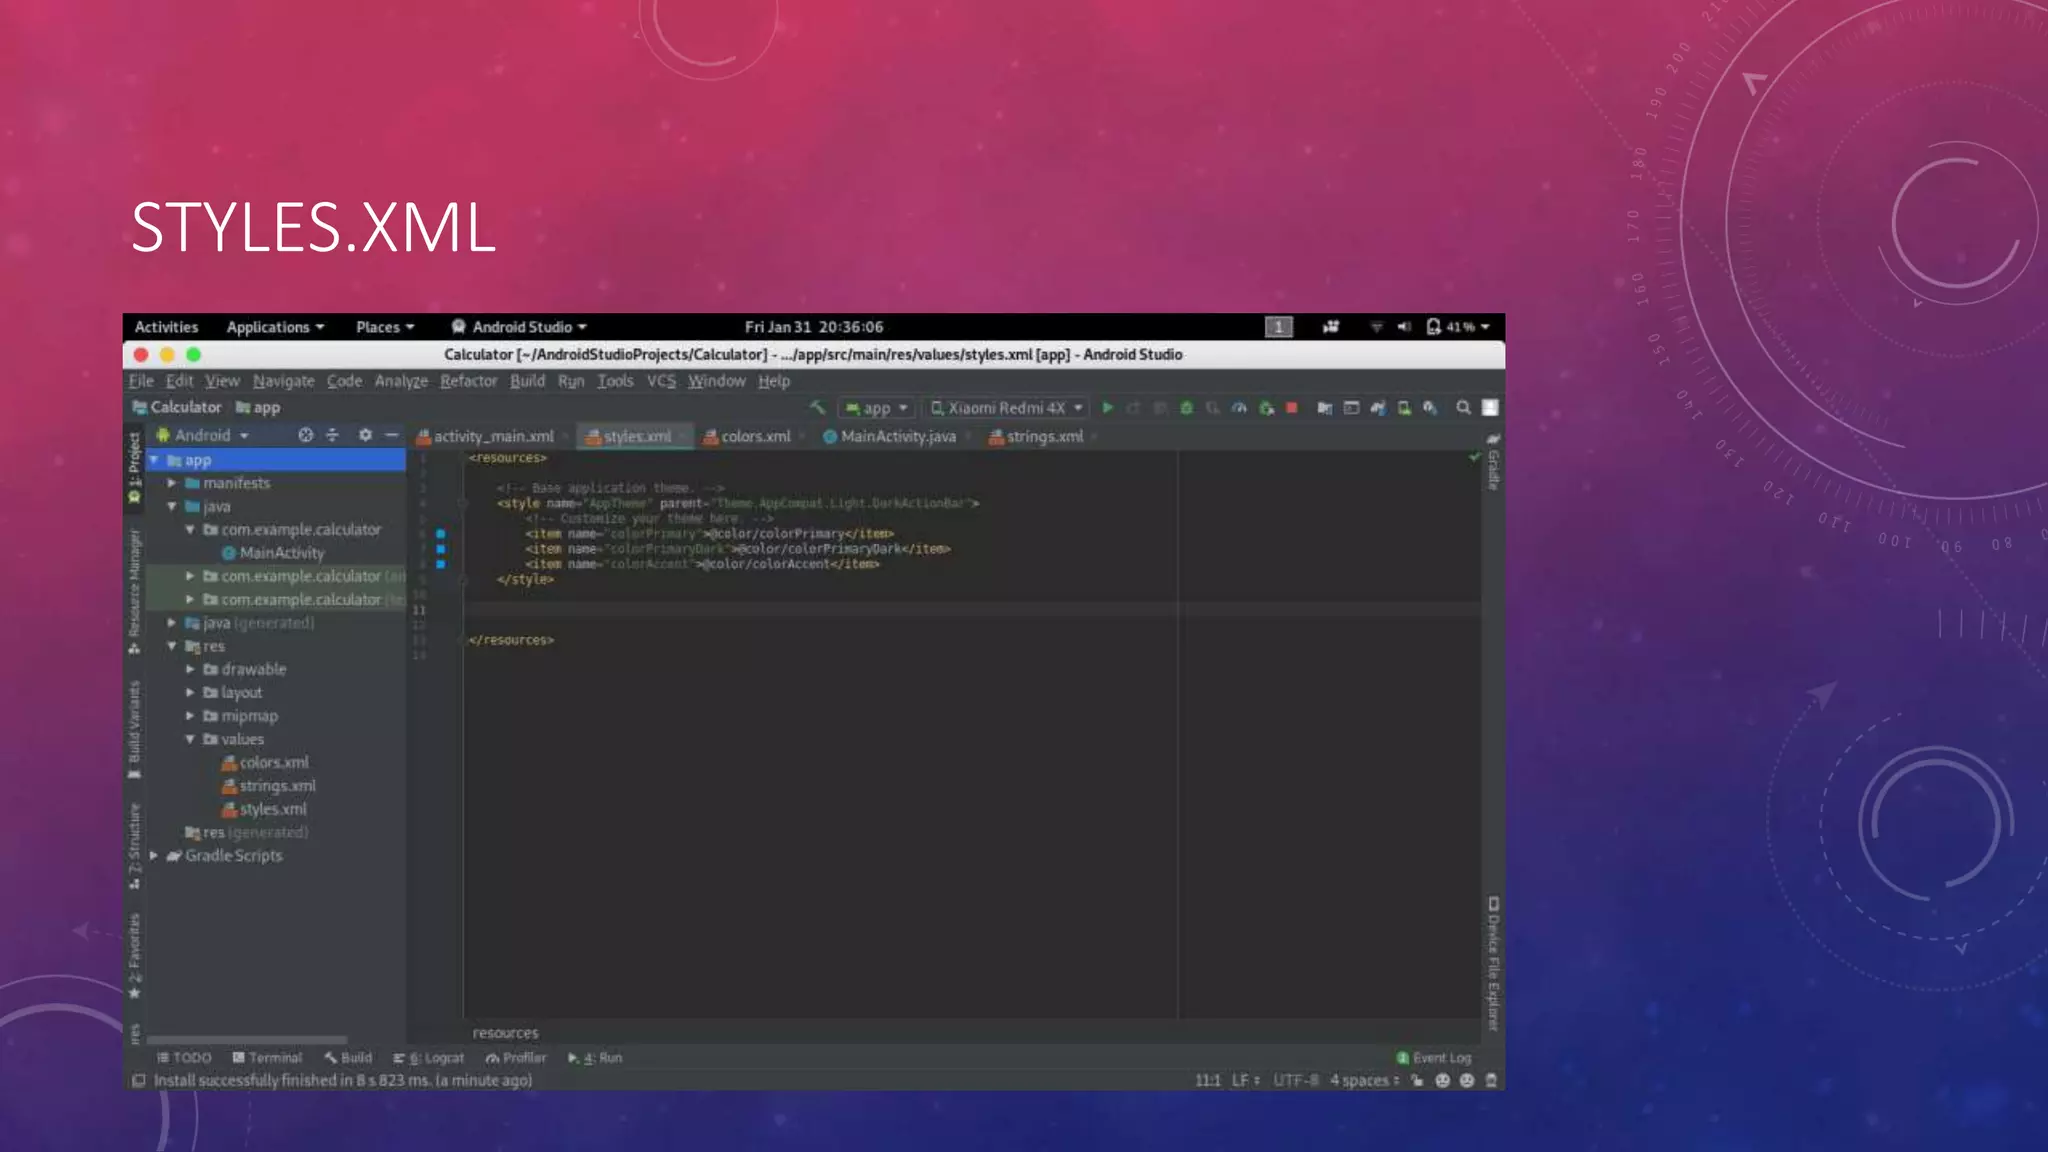The width and height of the screenshot is (2048, 1152).
Task: Open the Search Everywhere magnifier
Action: click(x=1463, y=408)
